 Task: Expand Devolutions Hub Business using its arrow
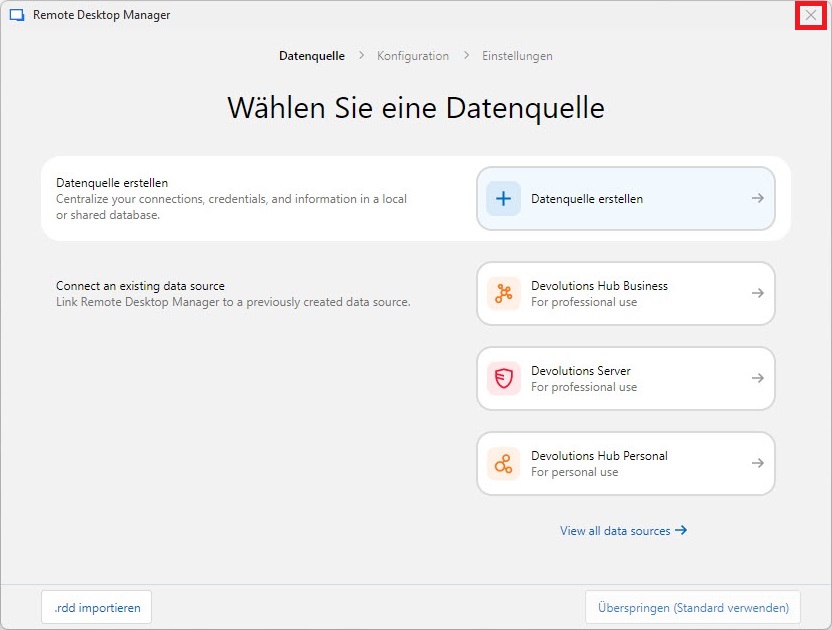758,294
